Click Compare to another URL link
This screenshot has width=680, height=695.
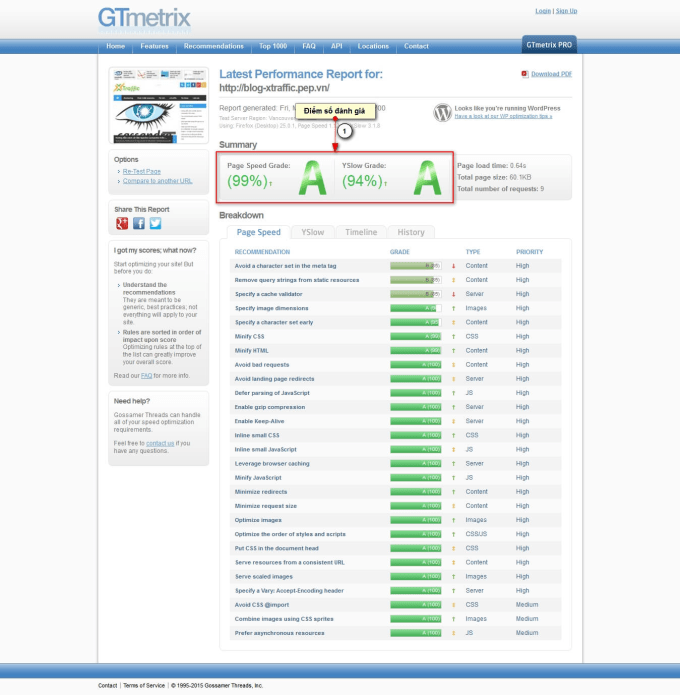point(157,181)
